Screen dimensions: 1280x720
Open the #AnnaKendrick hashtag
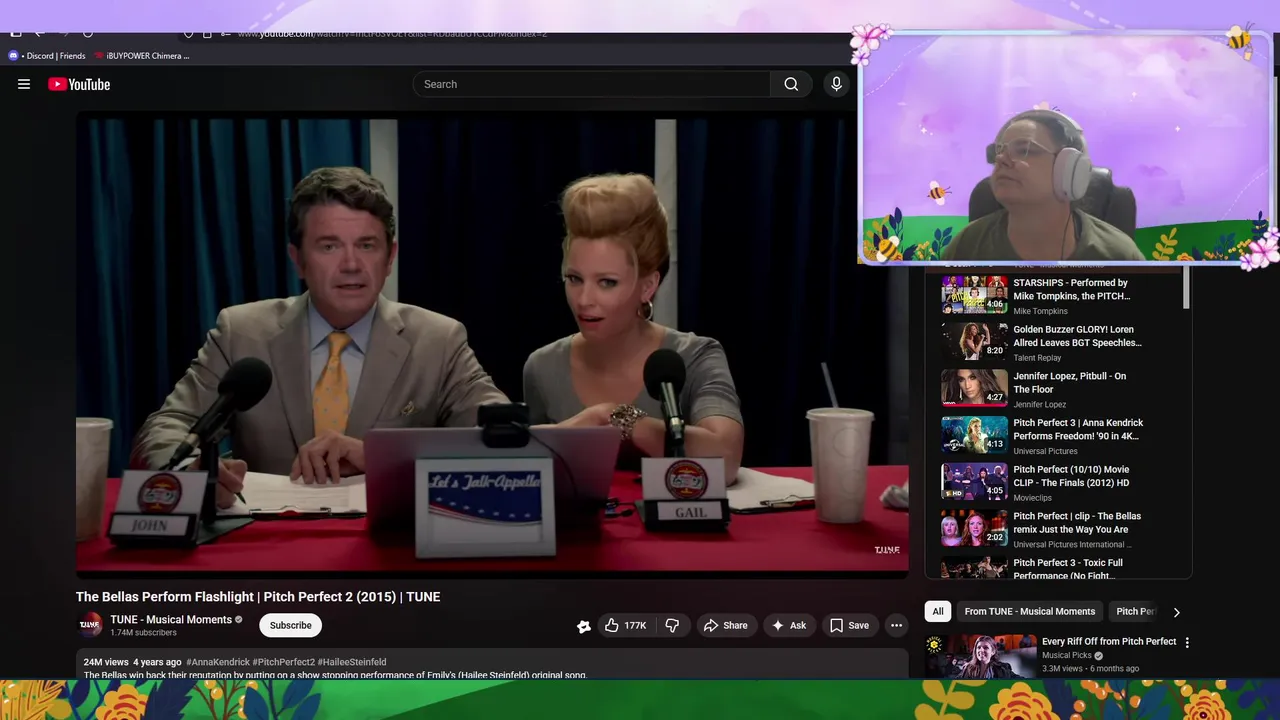[217, 662]
